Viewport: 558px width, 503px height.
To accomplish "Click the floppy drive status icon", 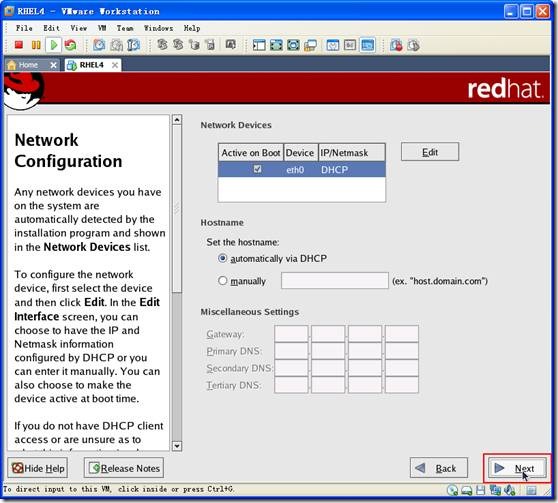I will (x=480, y=491).
